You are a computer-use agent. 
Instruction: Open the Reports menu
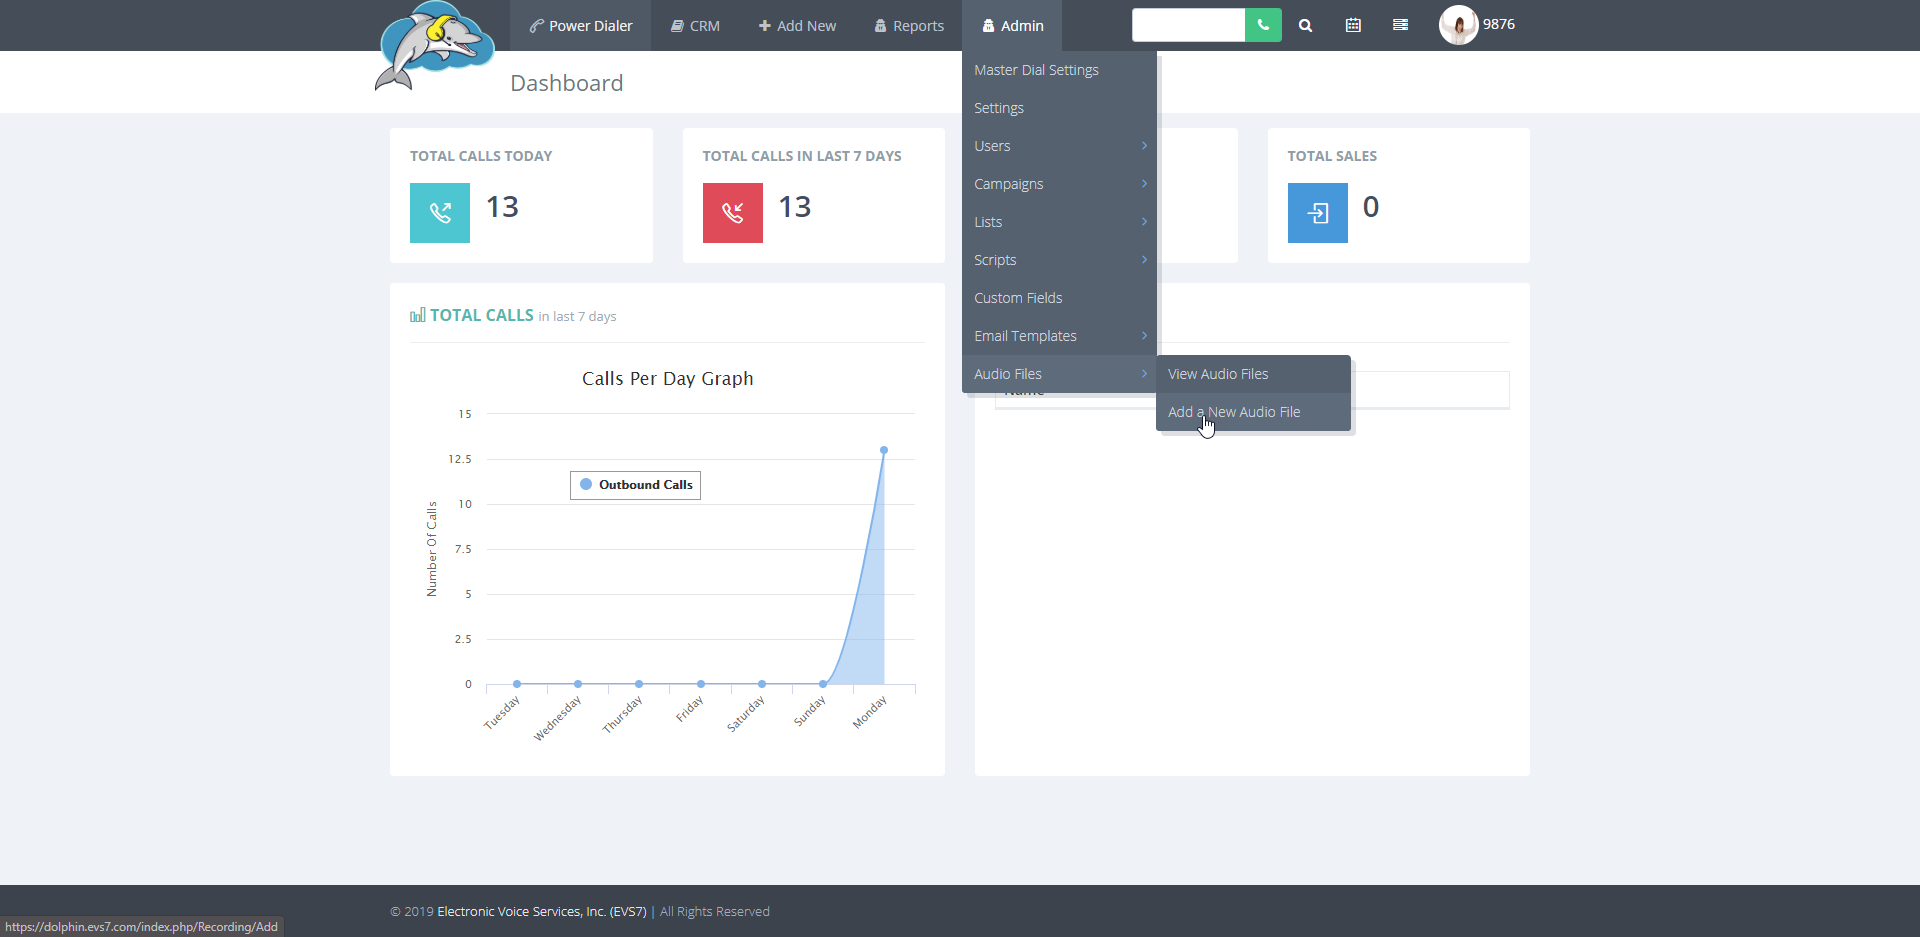(909, 26)
